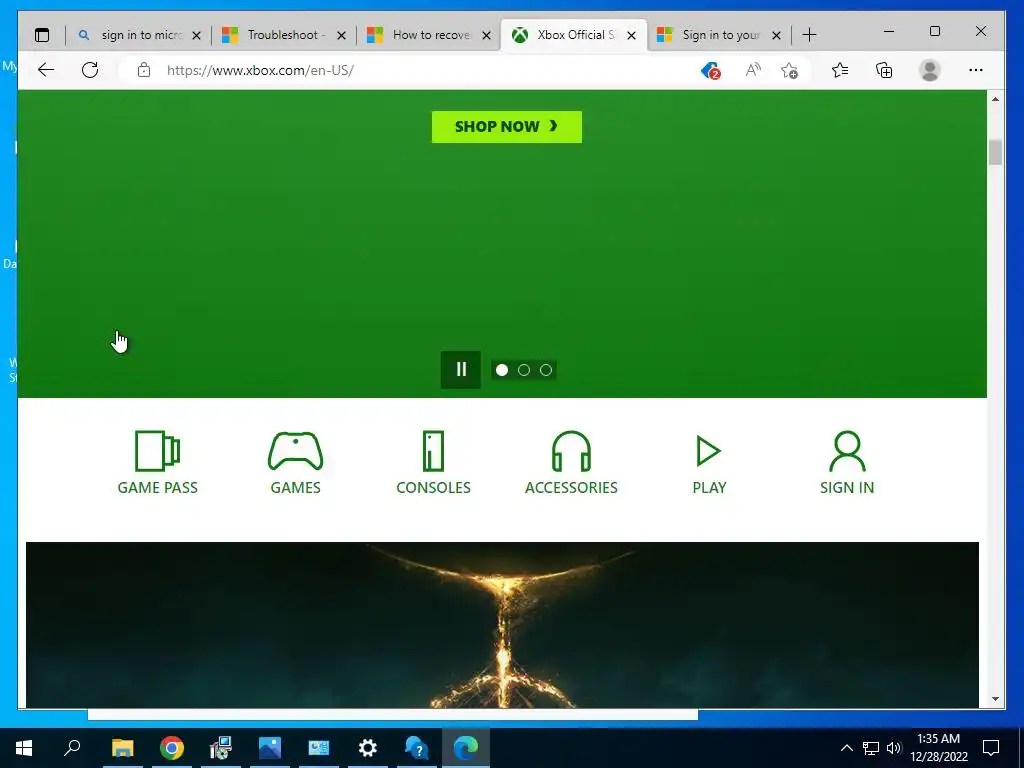Refresh the Xbox page
The height and width of the screenshot is (768, 1024).
(90, 70)
